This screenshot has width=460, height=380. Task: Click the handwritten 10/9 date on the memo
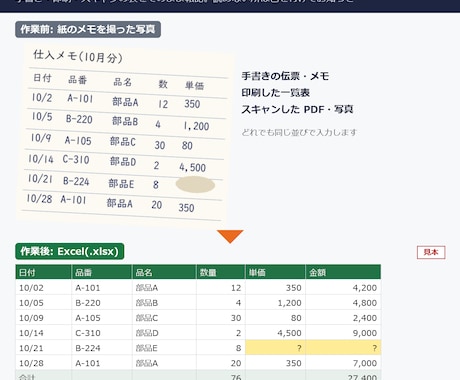point(41,138)
